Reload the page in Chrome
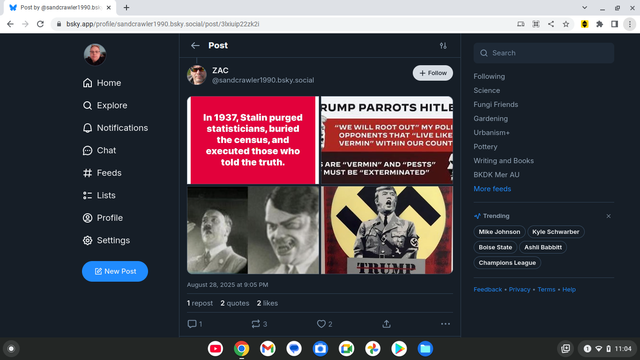Screen dimensions: 640x360 click(x=40, y=24)
